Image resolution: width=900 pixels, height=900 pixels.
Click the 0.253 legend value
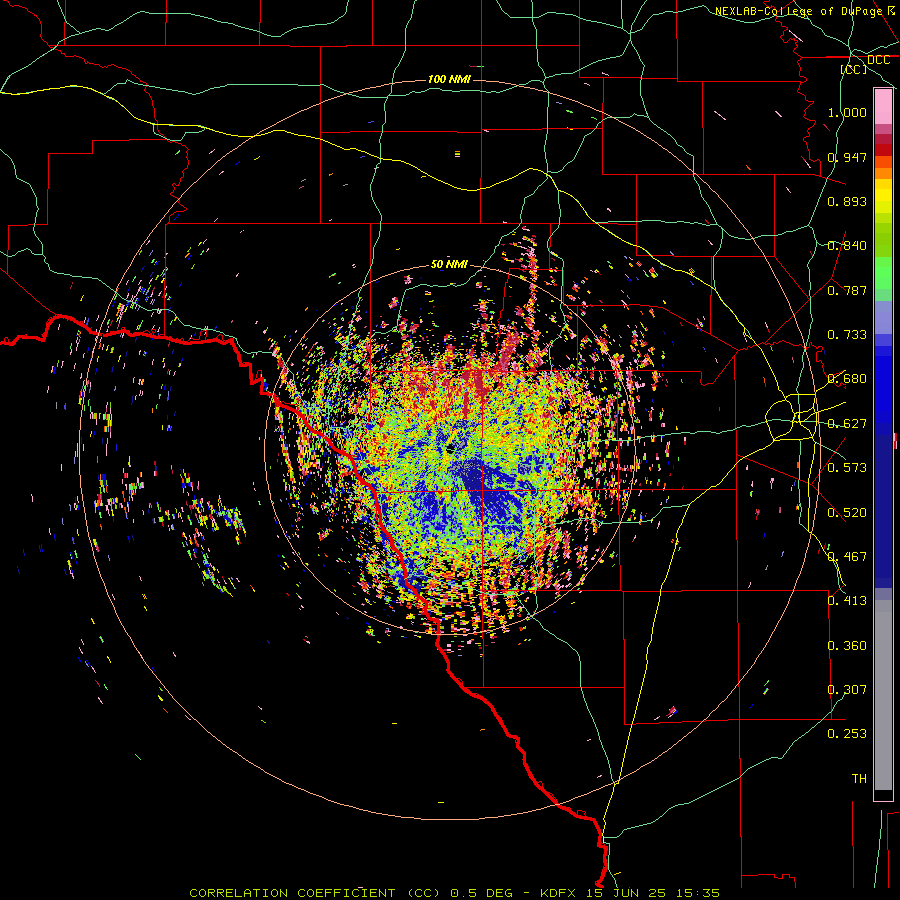point(847,734)
